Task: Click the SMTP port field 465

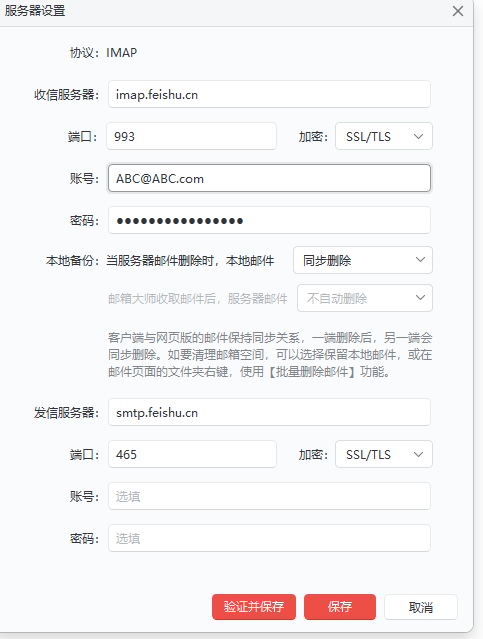Action: coord(192,454)
